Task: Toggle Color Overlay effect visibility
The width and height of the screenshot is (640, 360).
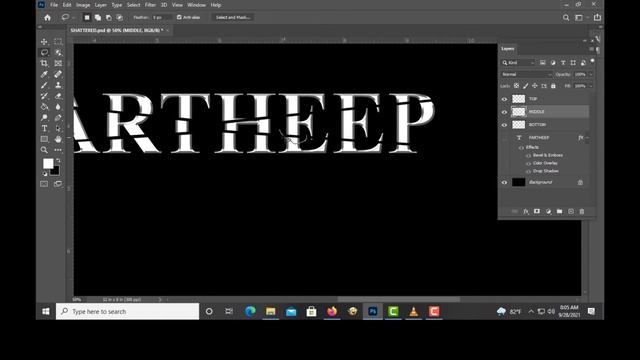Action: [528, 163]
